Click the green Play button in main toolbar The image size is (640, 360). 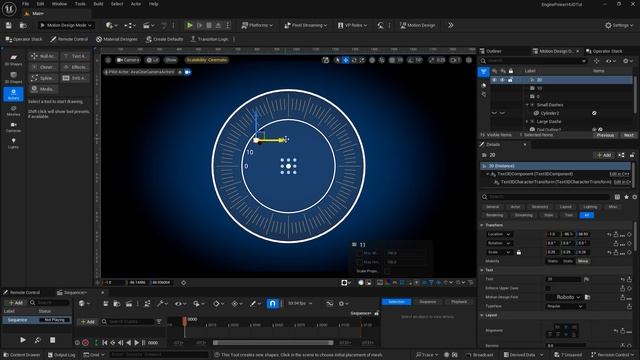[189, 25]
